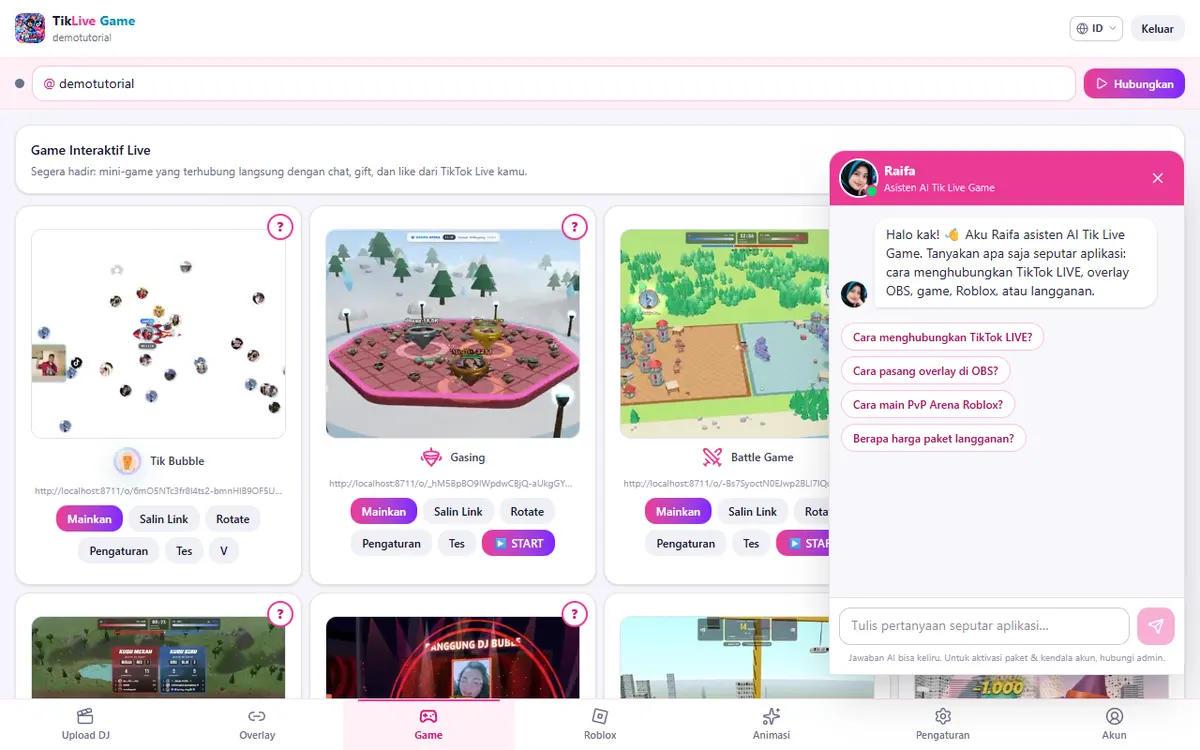
Task: Click the Game Interaktif Live heading
Action: point(91,150)
